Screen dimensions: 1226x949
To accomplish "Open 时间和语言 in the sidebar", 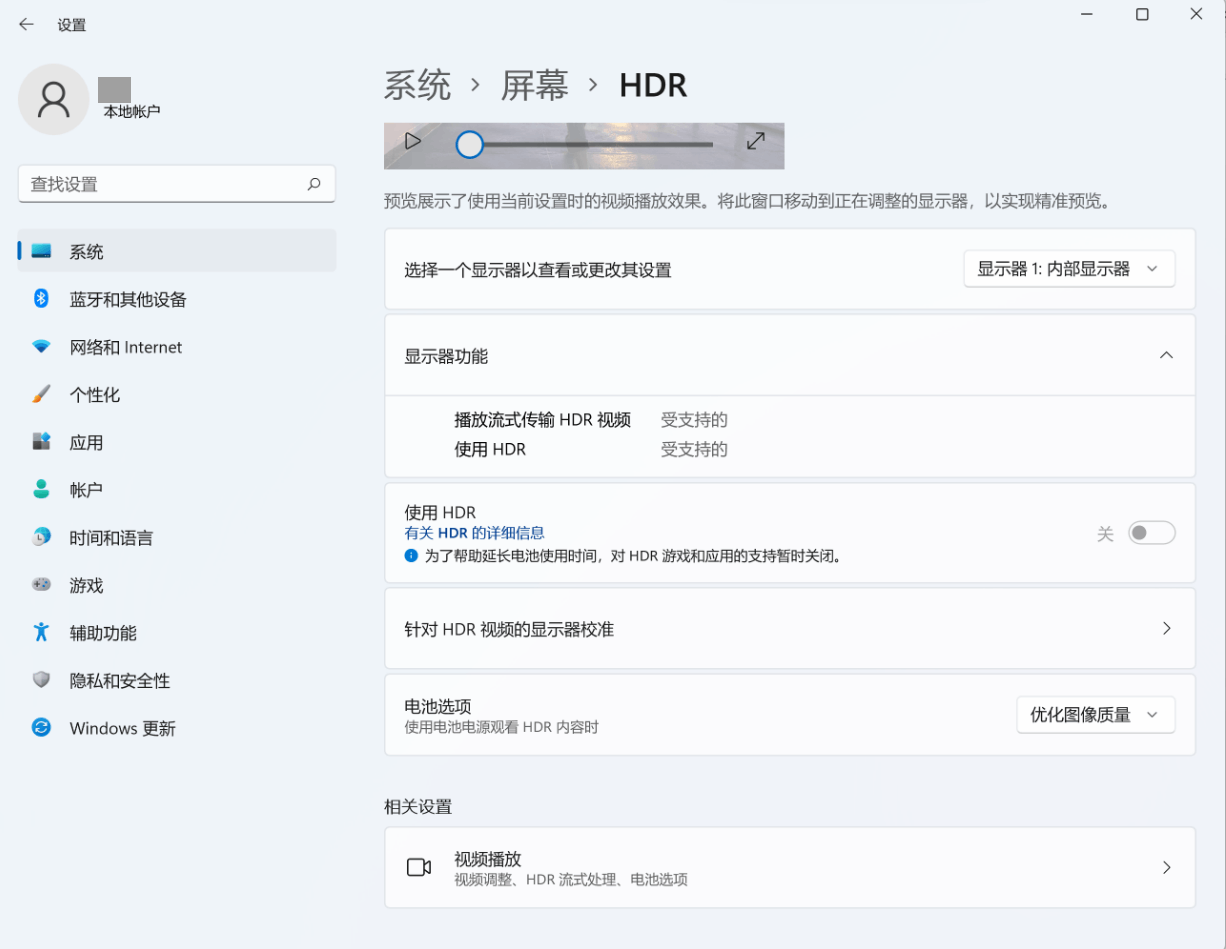I will click(x=177, y=538).
